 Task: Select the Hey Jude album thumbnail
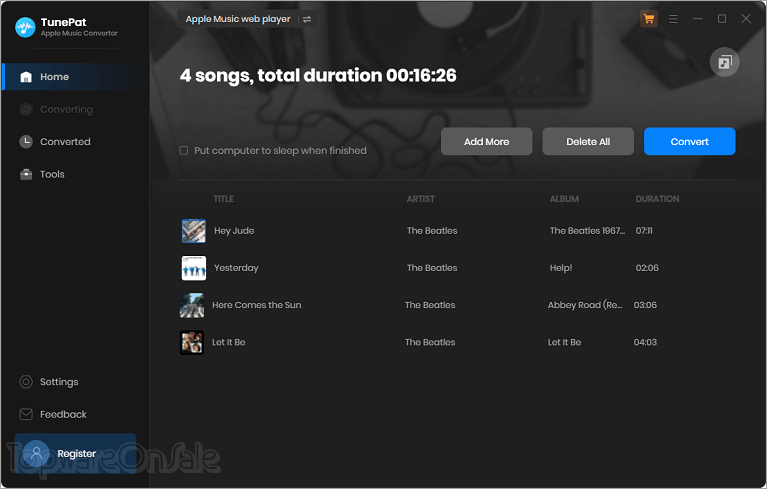[x=194, y=231]
